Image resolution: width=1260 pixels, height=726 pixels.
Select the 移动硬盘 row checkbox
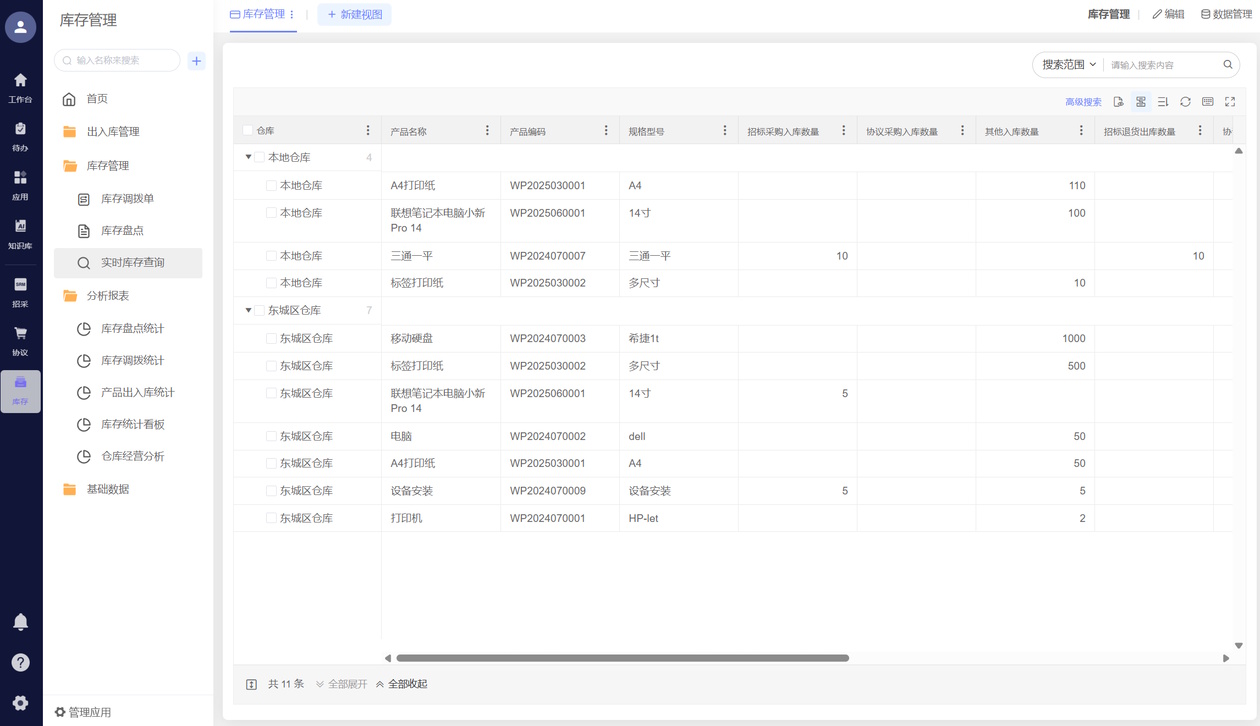coord(271,339)
